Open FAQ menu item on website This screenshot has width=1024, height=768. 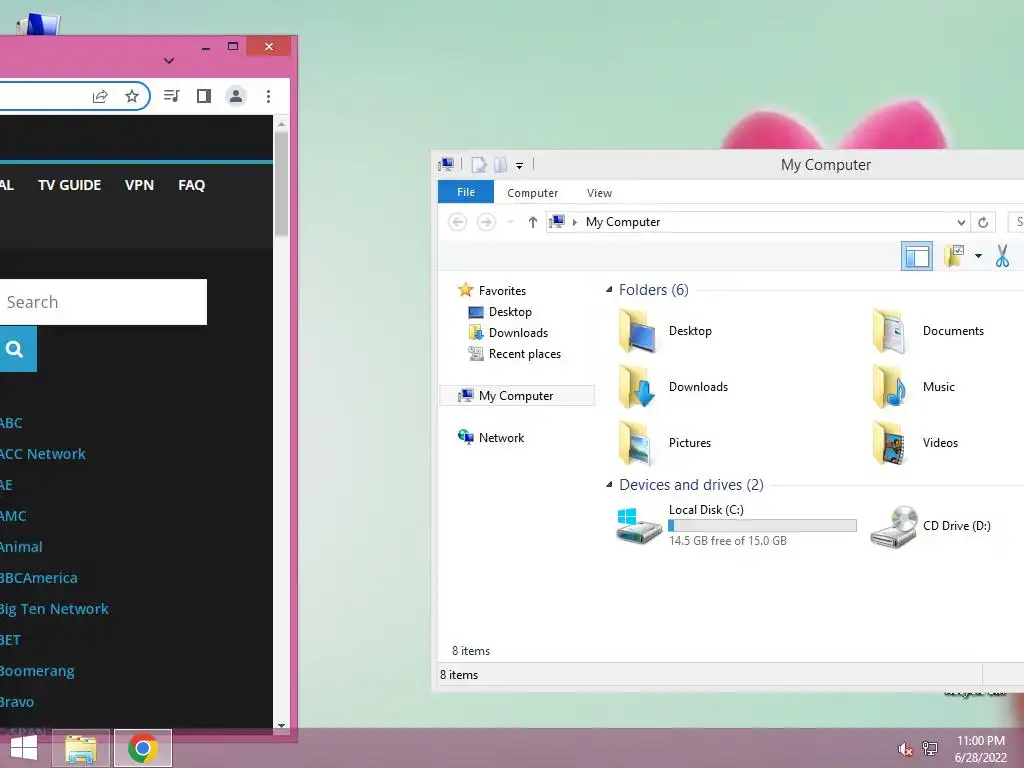(x=191, y=185)
